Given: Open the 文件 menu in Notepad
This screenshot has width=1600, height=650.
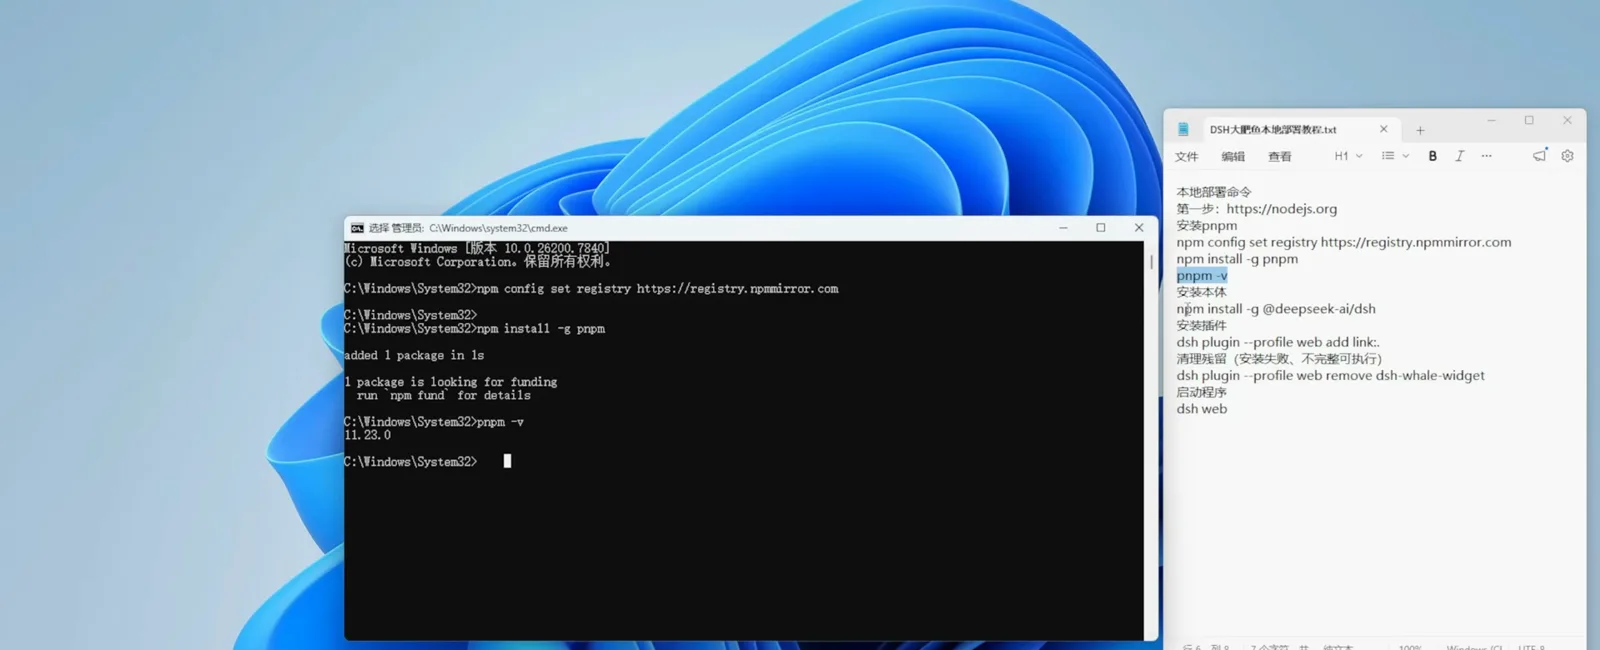Looking at the screenshot, I should (x=1186, y=156).
